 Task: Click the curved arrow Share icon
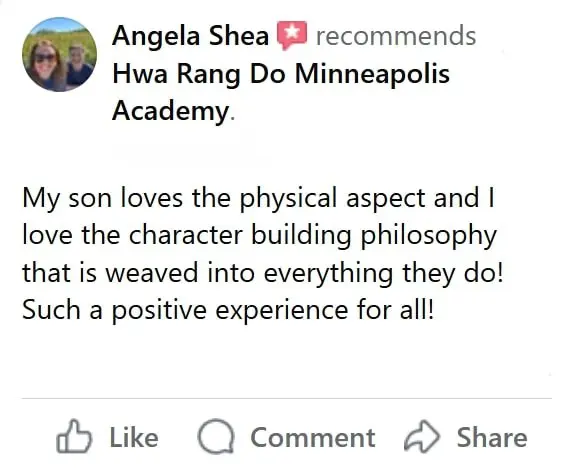(422, 436)
